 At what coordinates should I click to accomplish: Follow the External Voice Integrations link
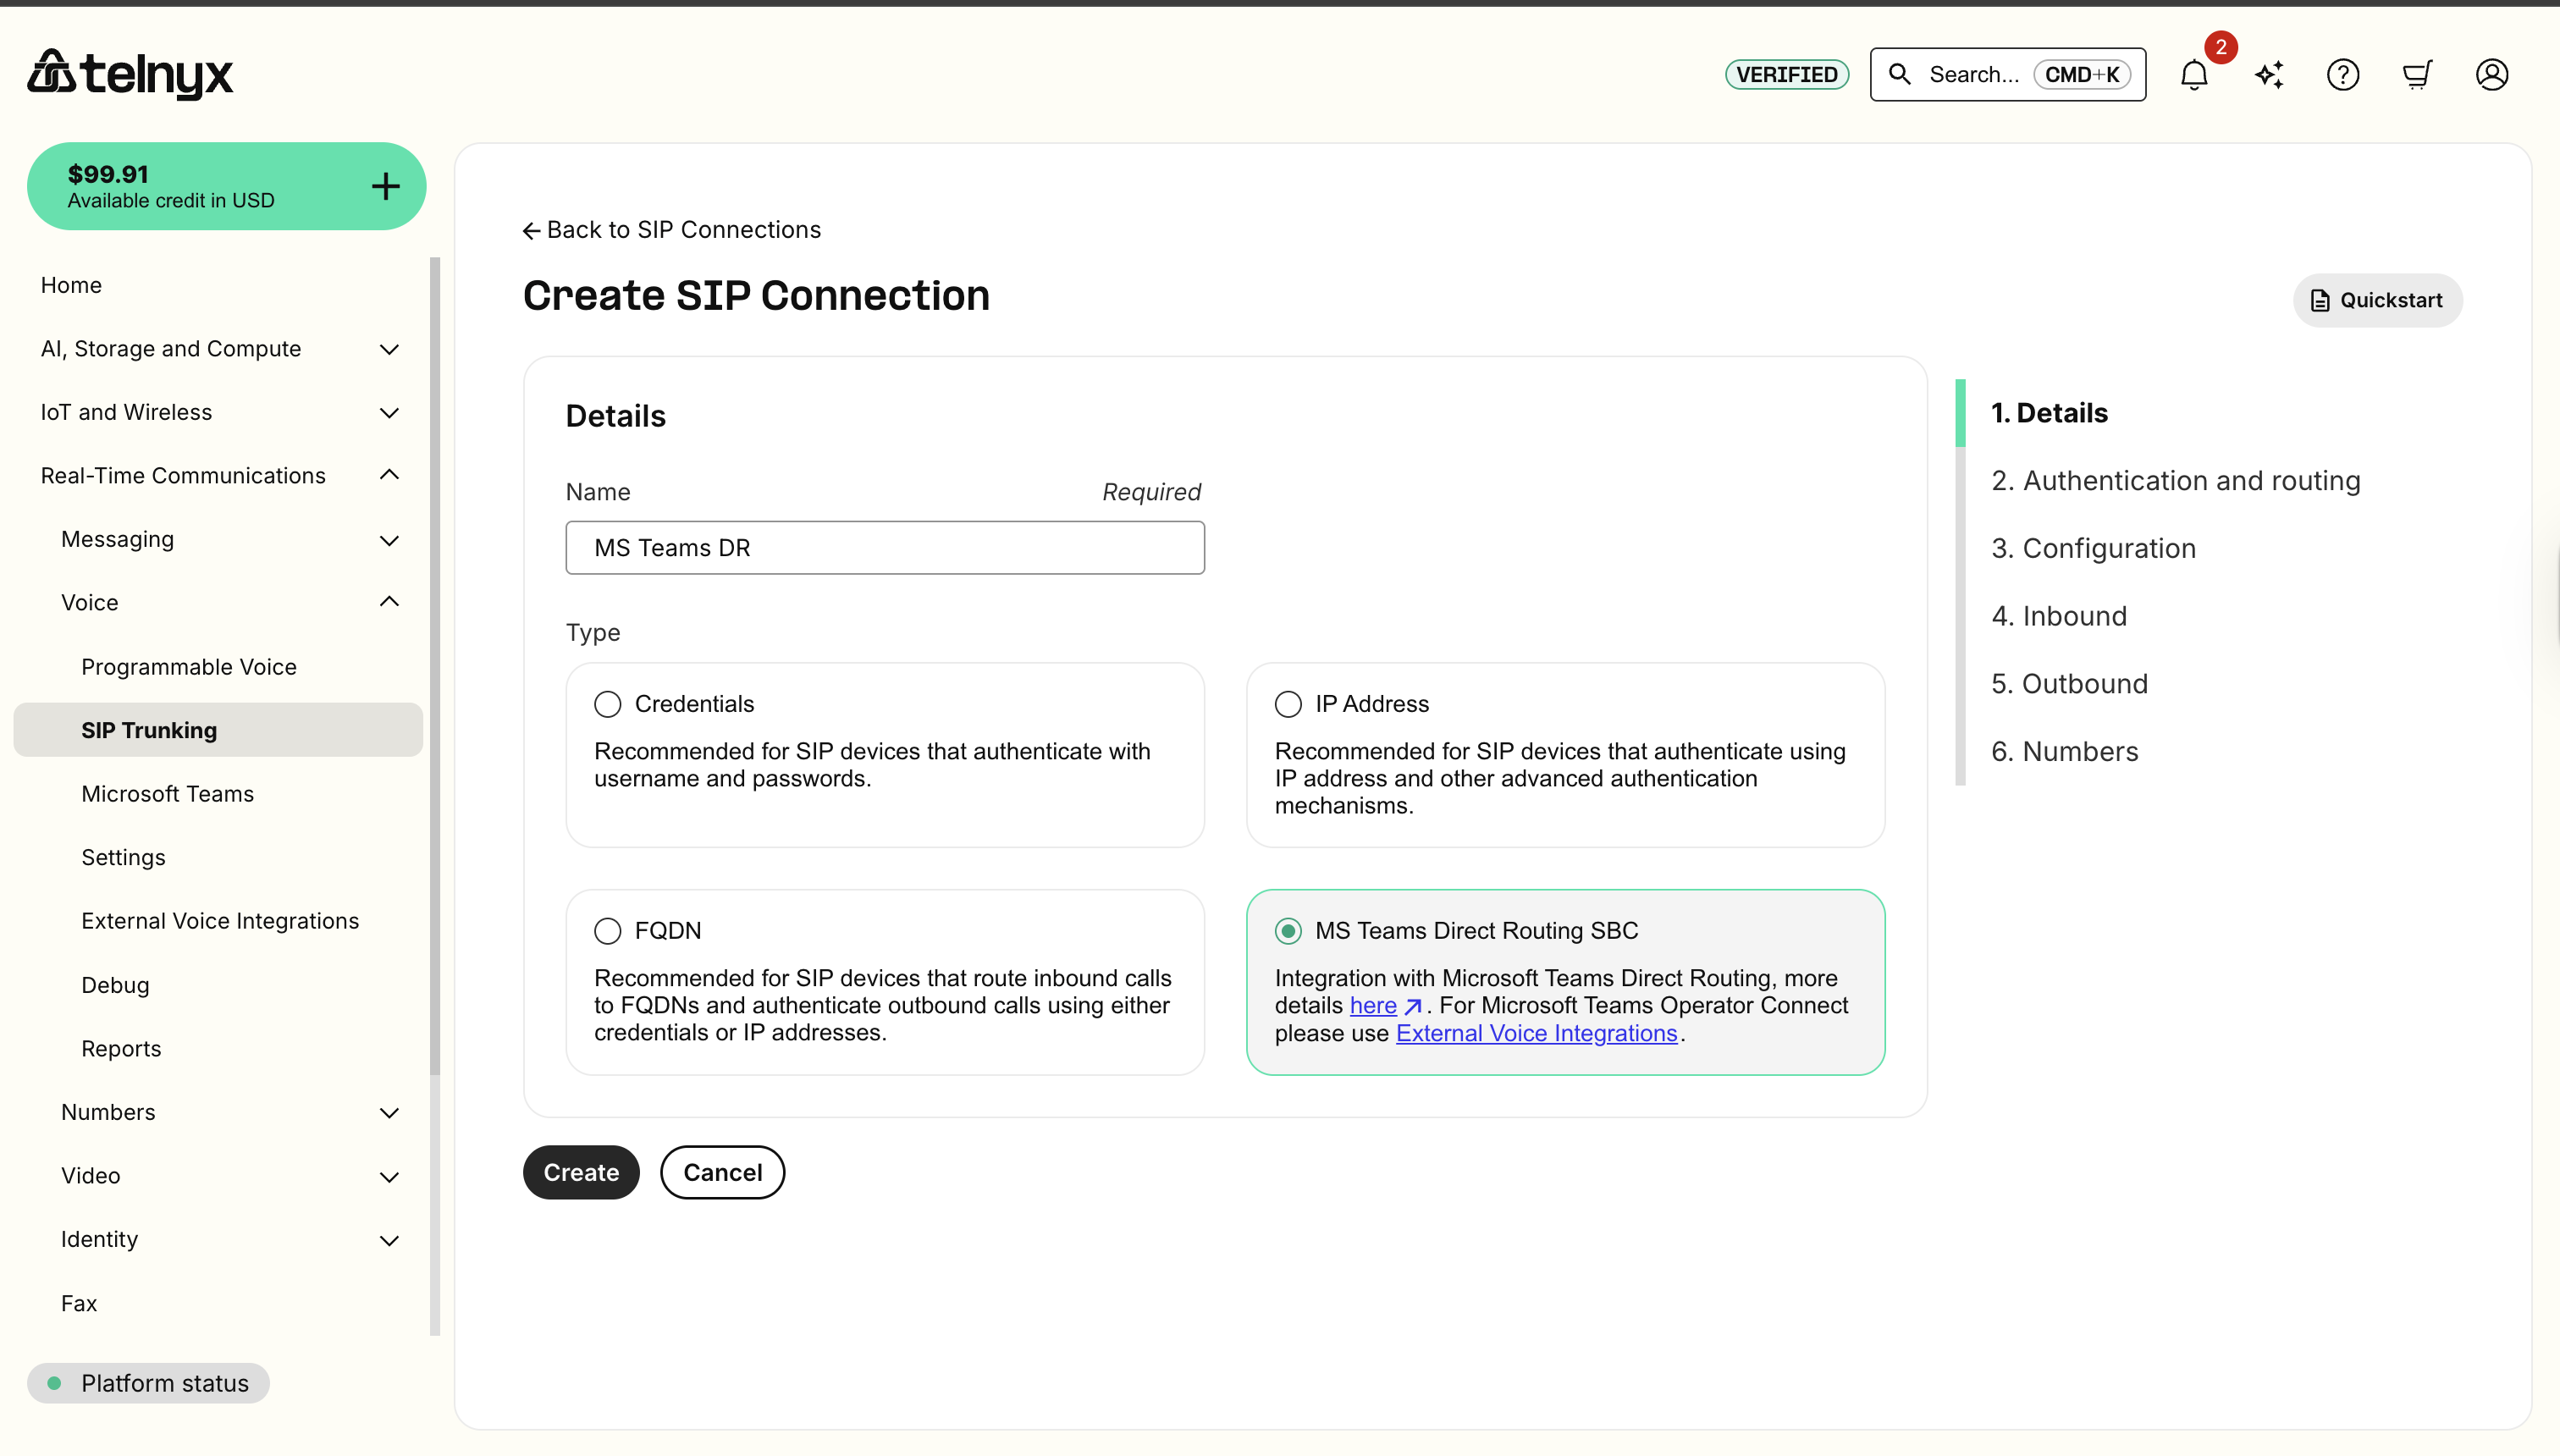coord(1536,1033)
